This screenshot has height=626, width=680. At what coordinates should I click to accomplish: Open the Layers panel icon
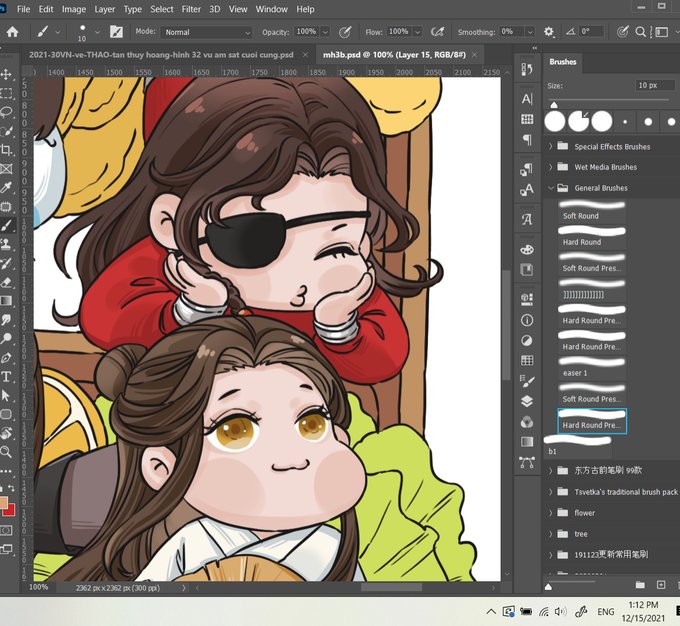(527, 401)
